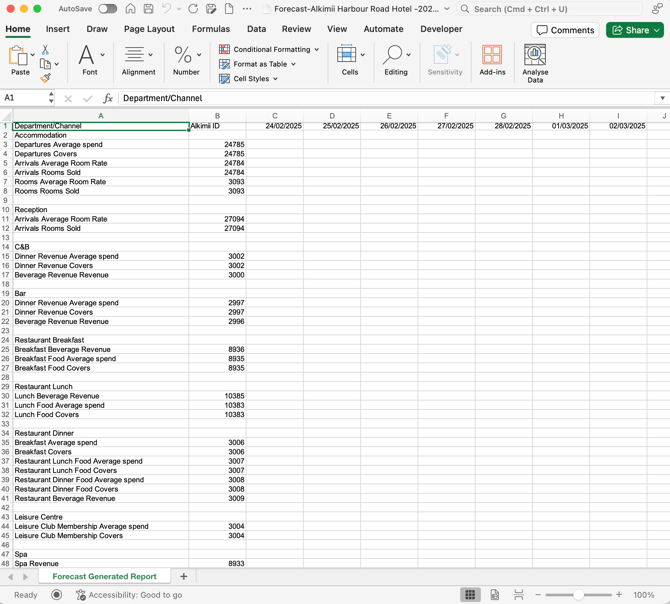The image size is (670, 604).
Task: Switch to the Draw tab
Action: 97,29
